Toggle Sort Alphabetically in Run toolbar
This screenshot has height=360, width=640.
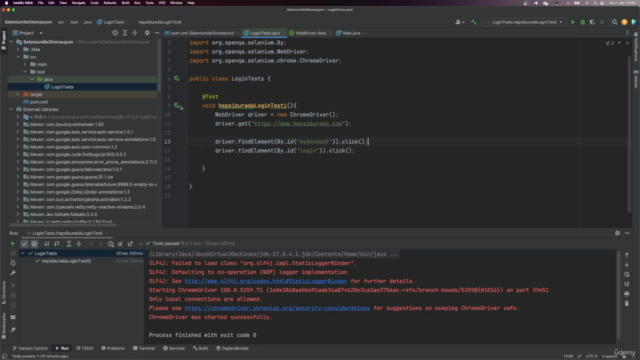pos(47,244)
